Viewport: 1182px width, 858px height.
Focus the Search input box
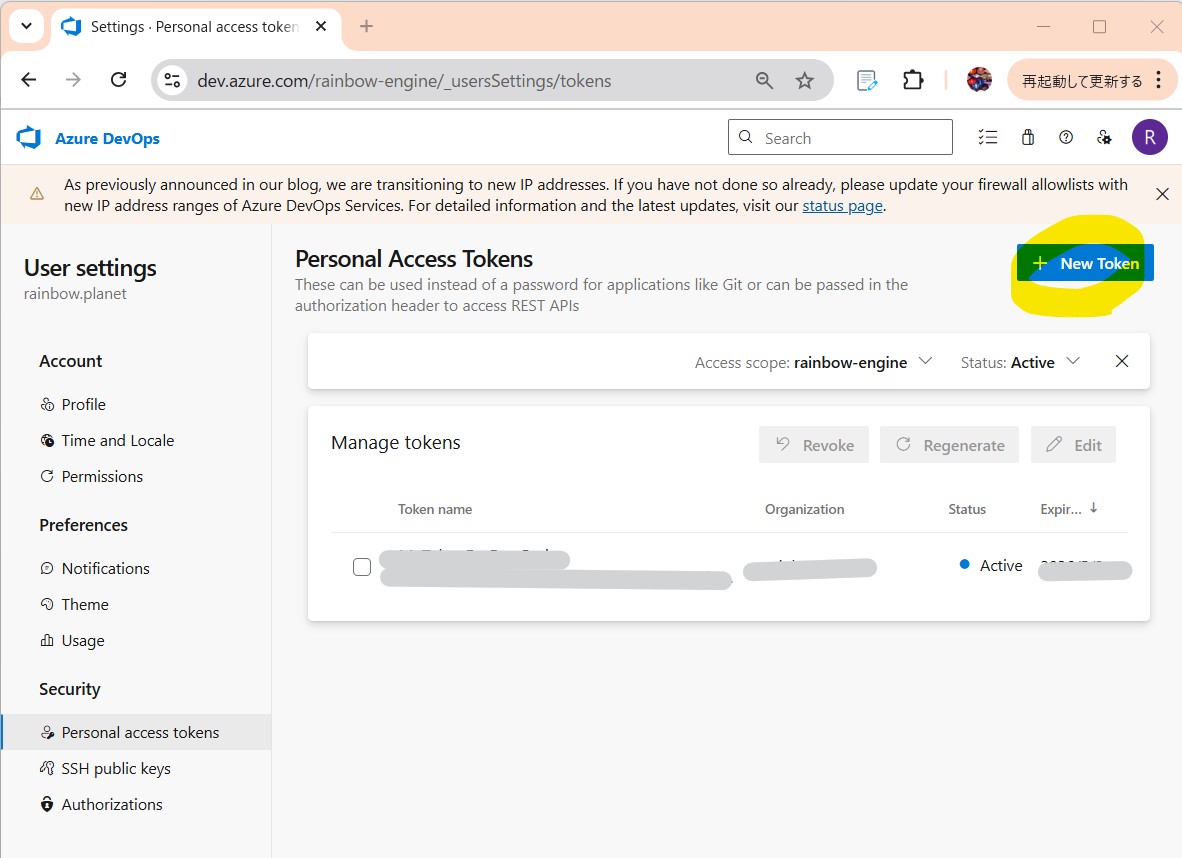pyautogui.click(x=840, y=137)
